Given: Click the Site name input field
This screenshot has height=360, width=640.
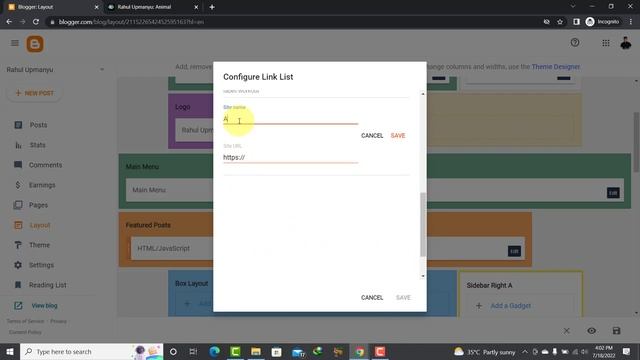Looking at the screenshot, I should [x=290, y=119].
